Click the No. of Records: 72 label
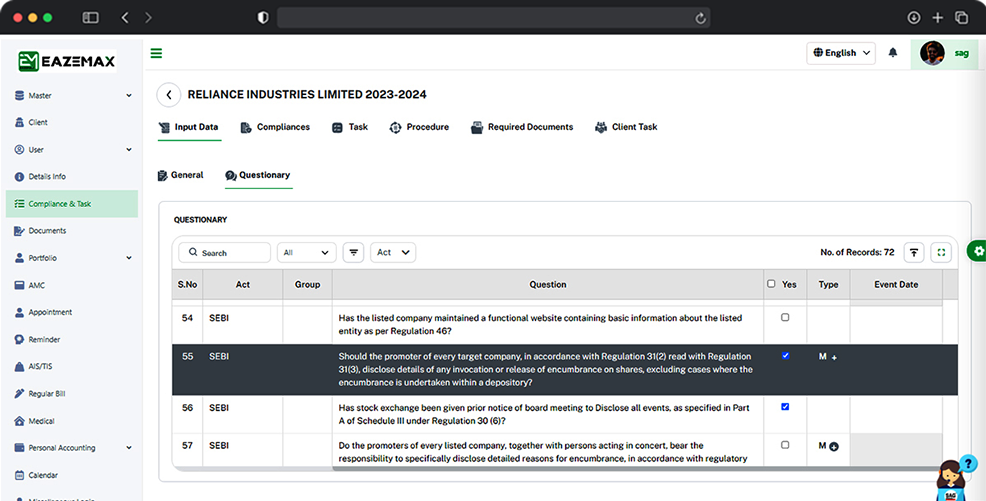Image resolution: width=986 pixels, height=501 pixels. [x=857, y=253]
